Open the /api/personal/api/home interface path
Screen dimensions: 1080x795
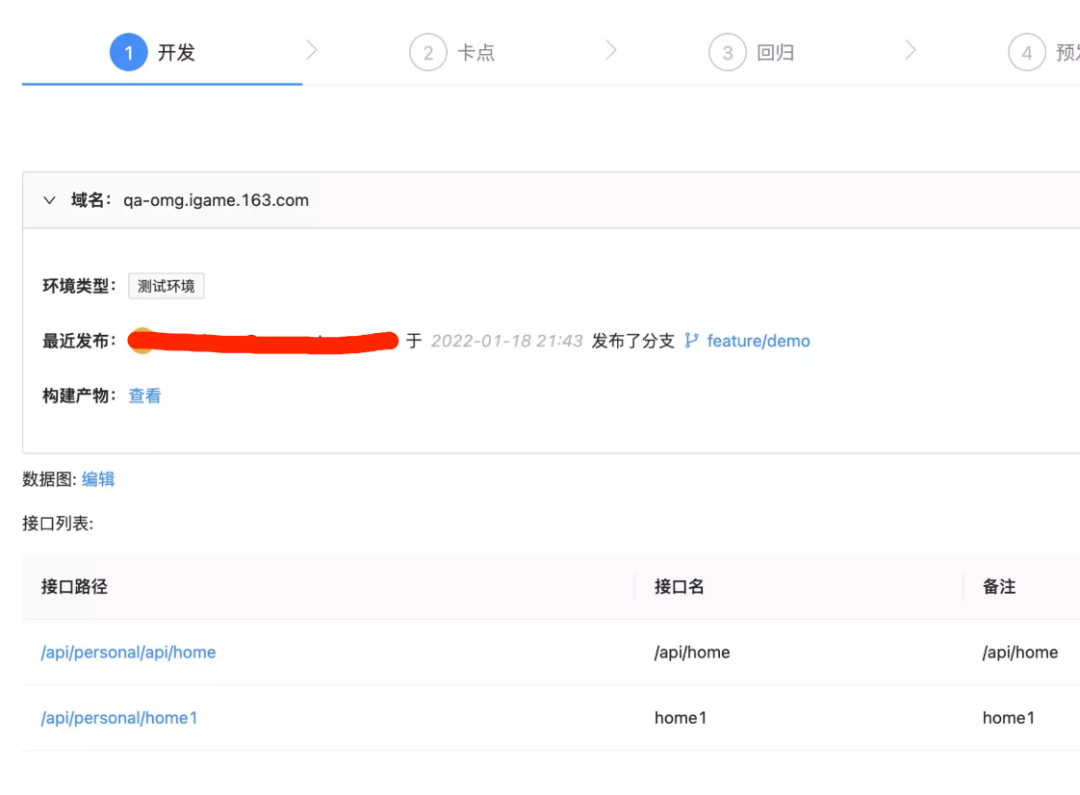point(128,652)
